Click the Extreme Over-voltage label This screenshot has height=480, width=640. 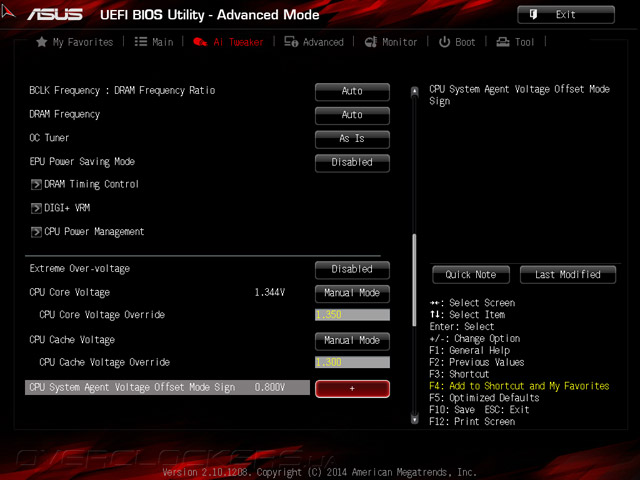80,269
